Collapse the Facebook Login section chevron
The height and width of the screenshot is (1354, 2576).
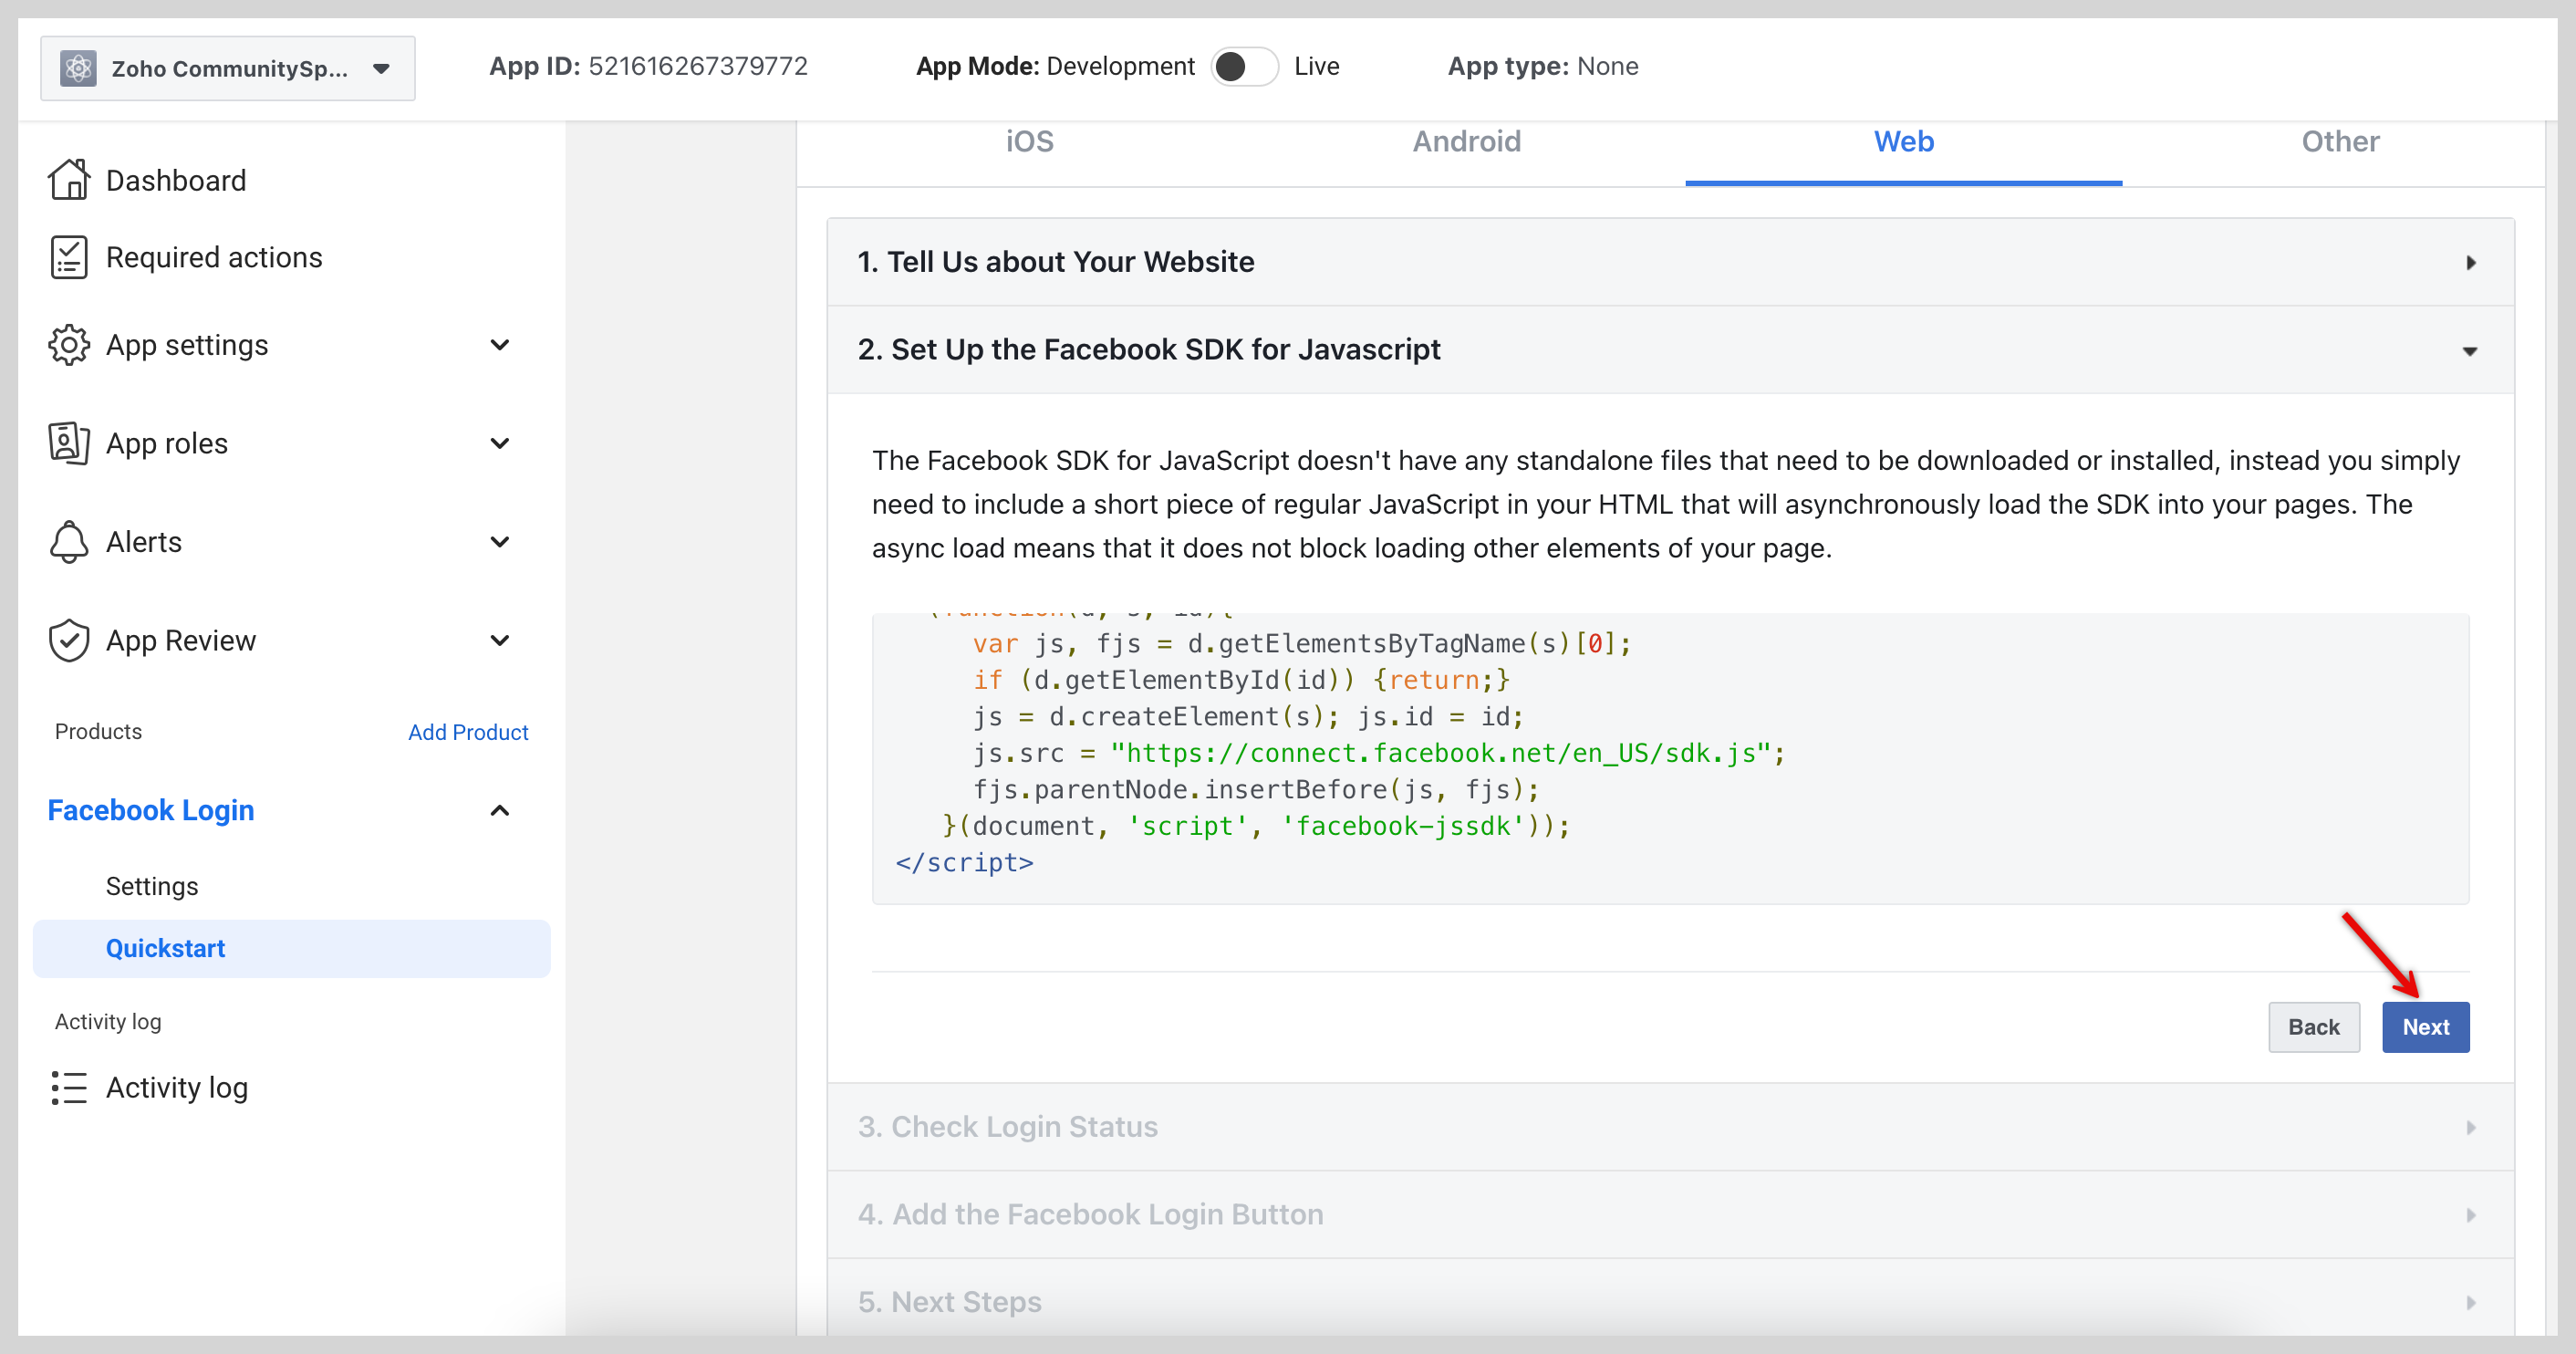click(x=499, y=810)
